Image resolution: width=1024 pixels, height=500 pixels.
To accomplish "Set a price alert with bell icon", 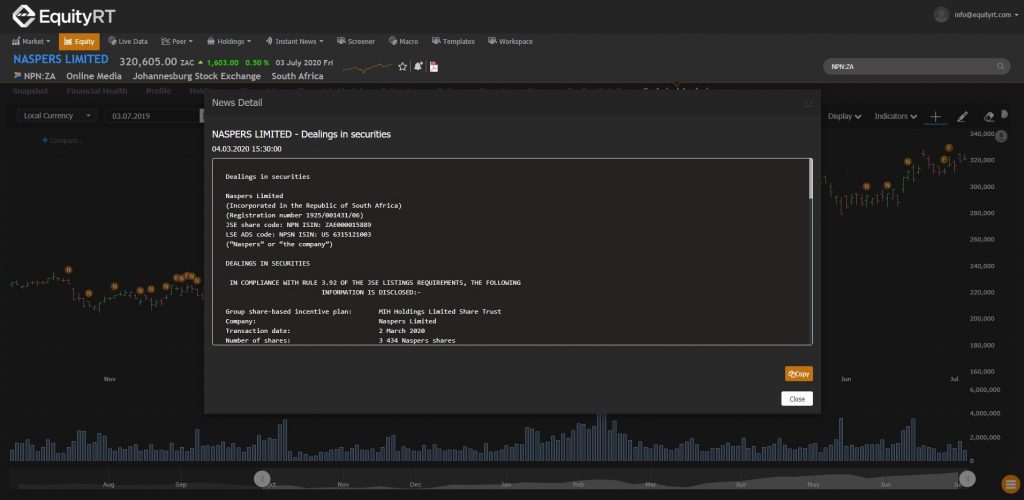I will [x=418, y=67].
